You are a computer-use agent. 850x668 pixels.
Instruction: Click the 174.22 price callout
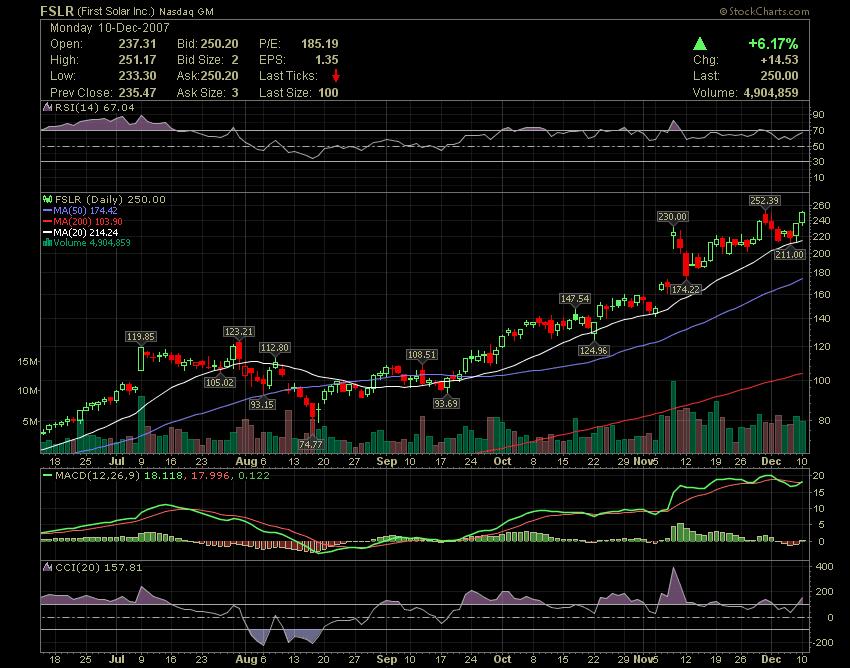(x=686, y=290)
